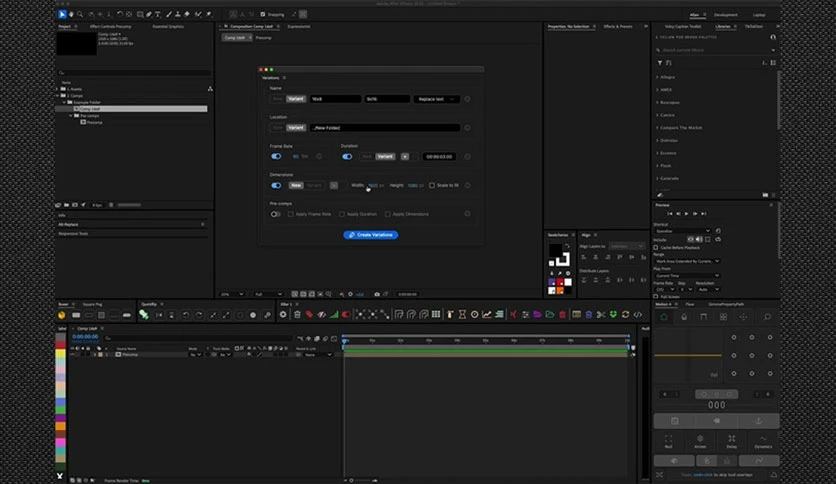This screenshot has height=484, width=836.
Task: Click the gear icon in toolbar panel
Action: 283,314
